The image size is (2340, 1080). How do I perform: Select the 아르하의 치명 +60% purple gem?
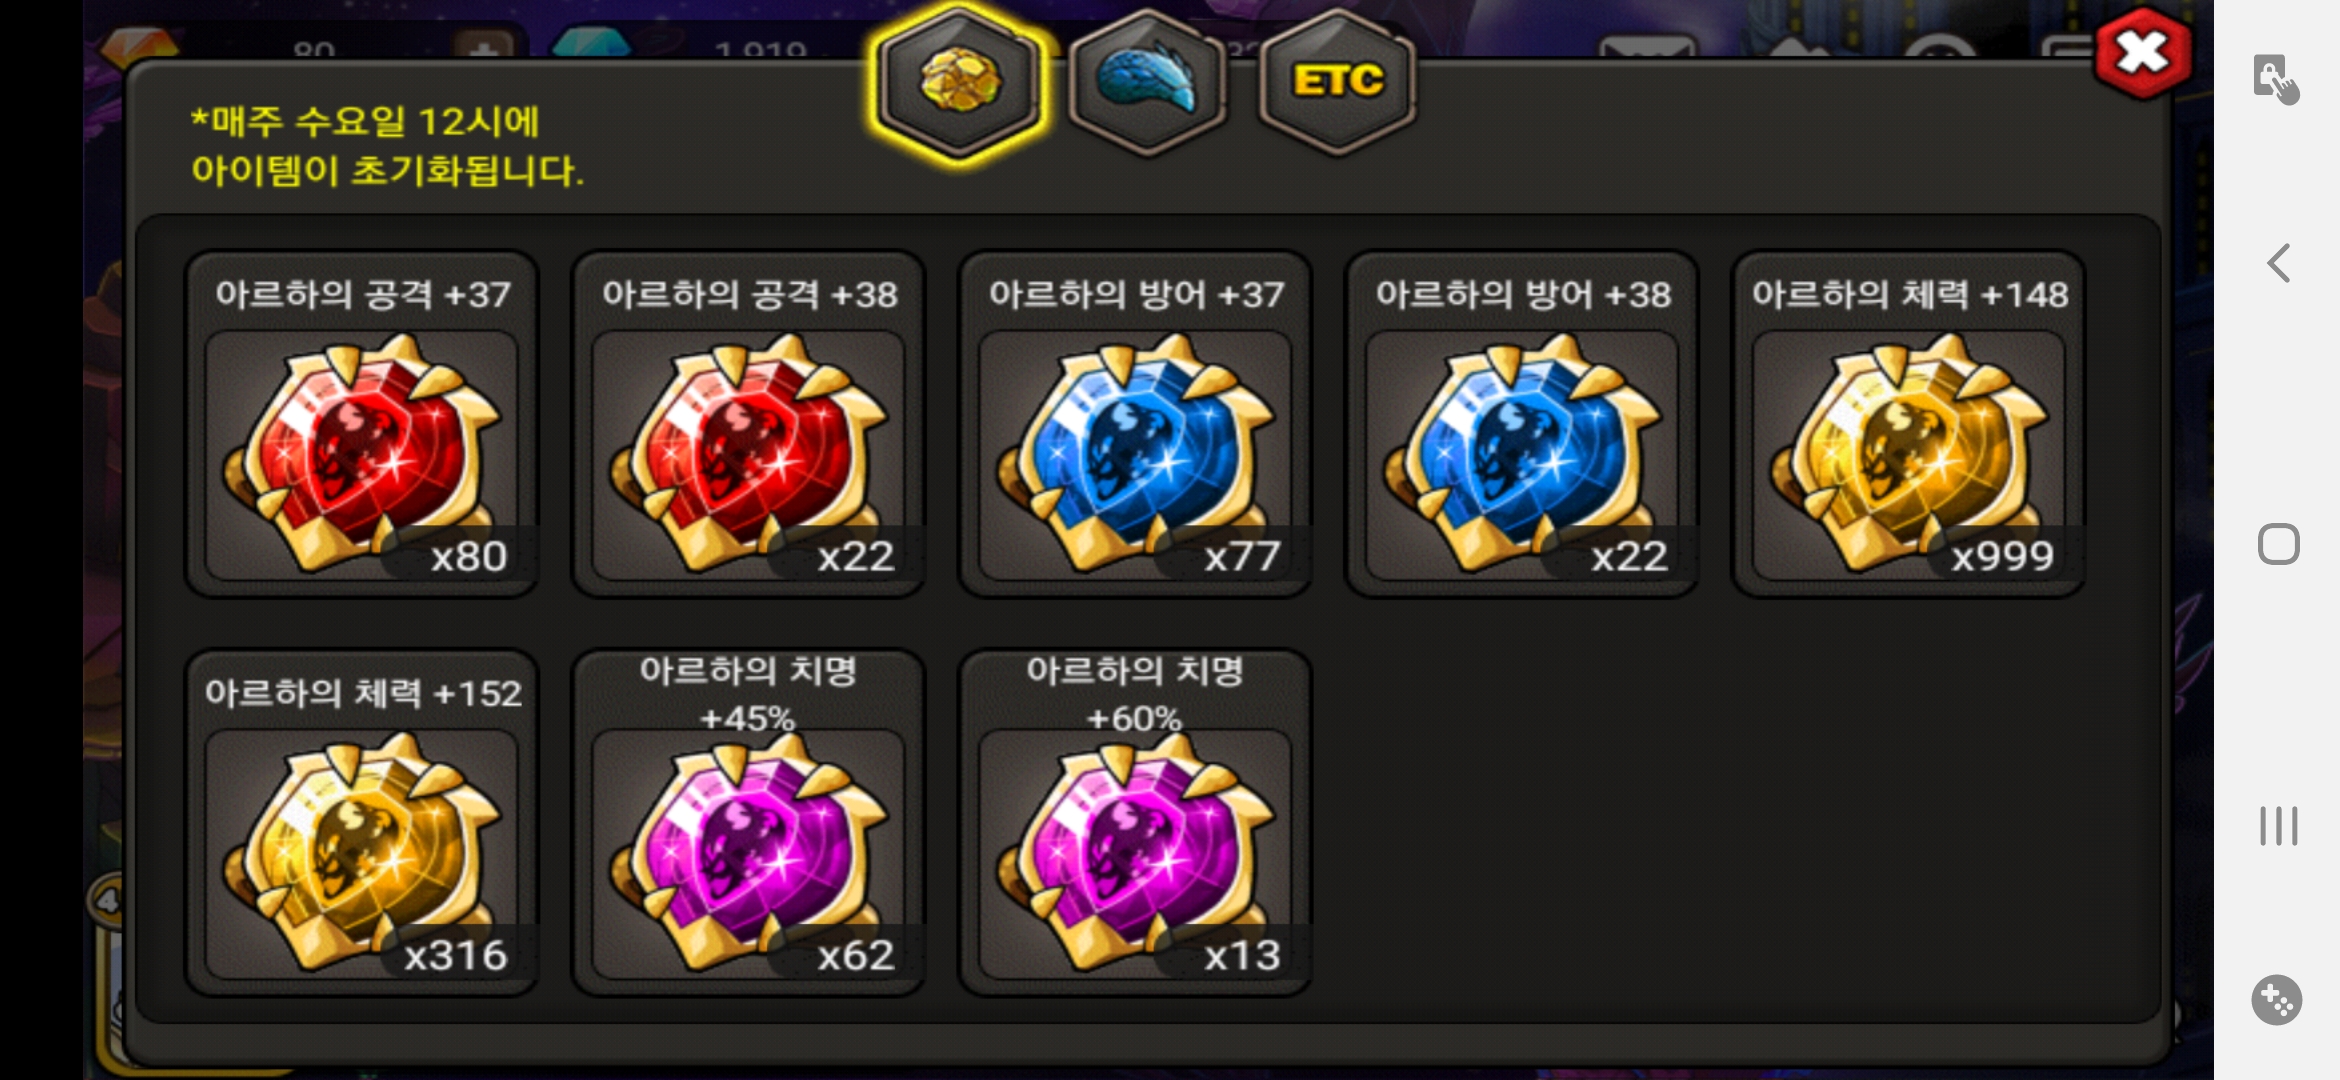coord(1135,823)
